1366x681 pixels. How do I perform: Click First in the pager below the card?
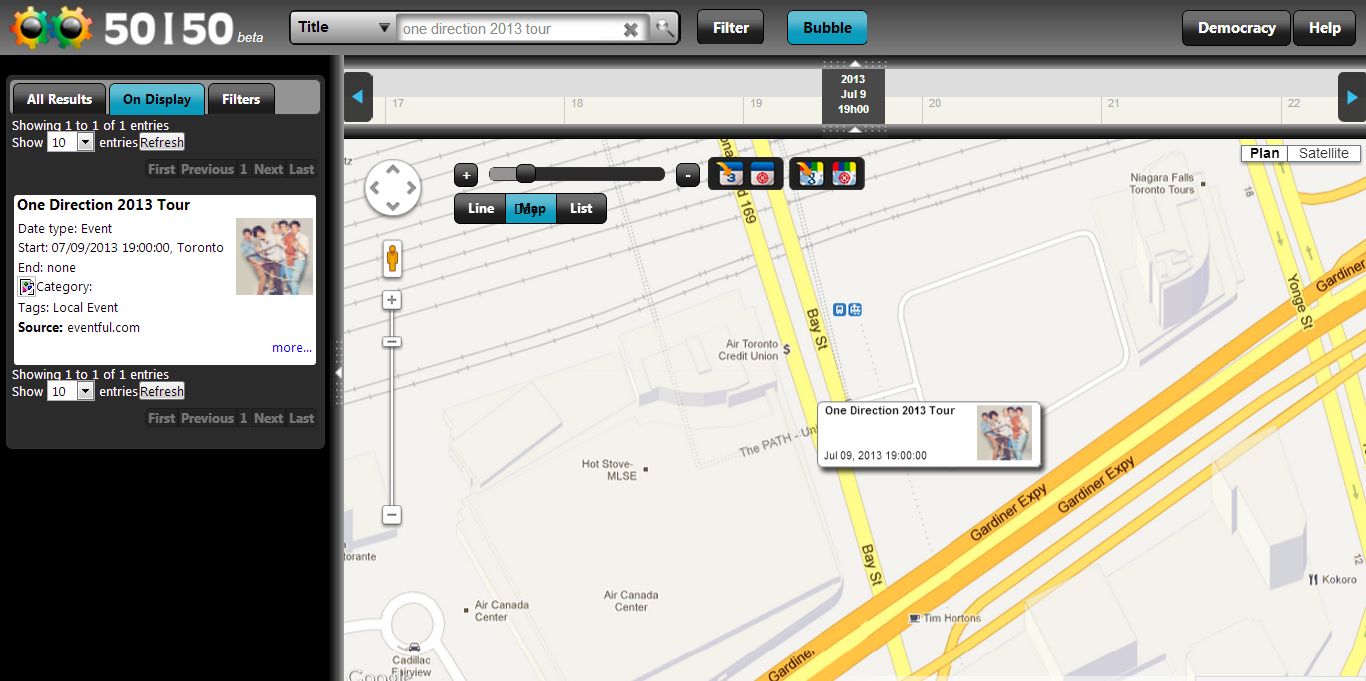pyautogui.click(x=161, y=418)
